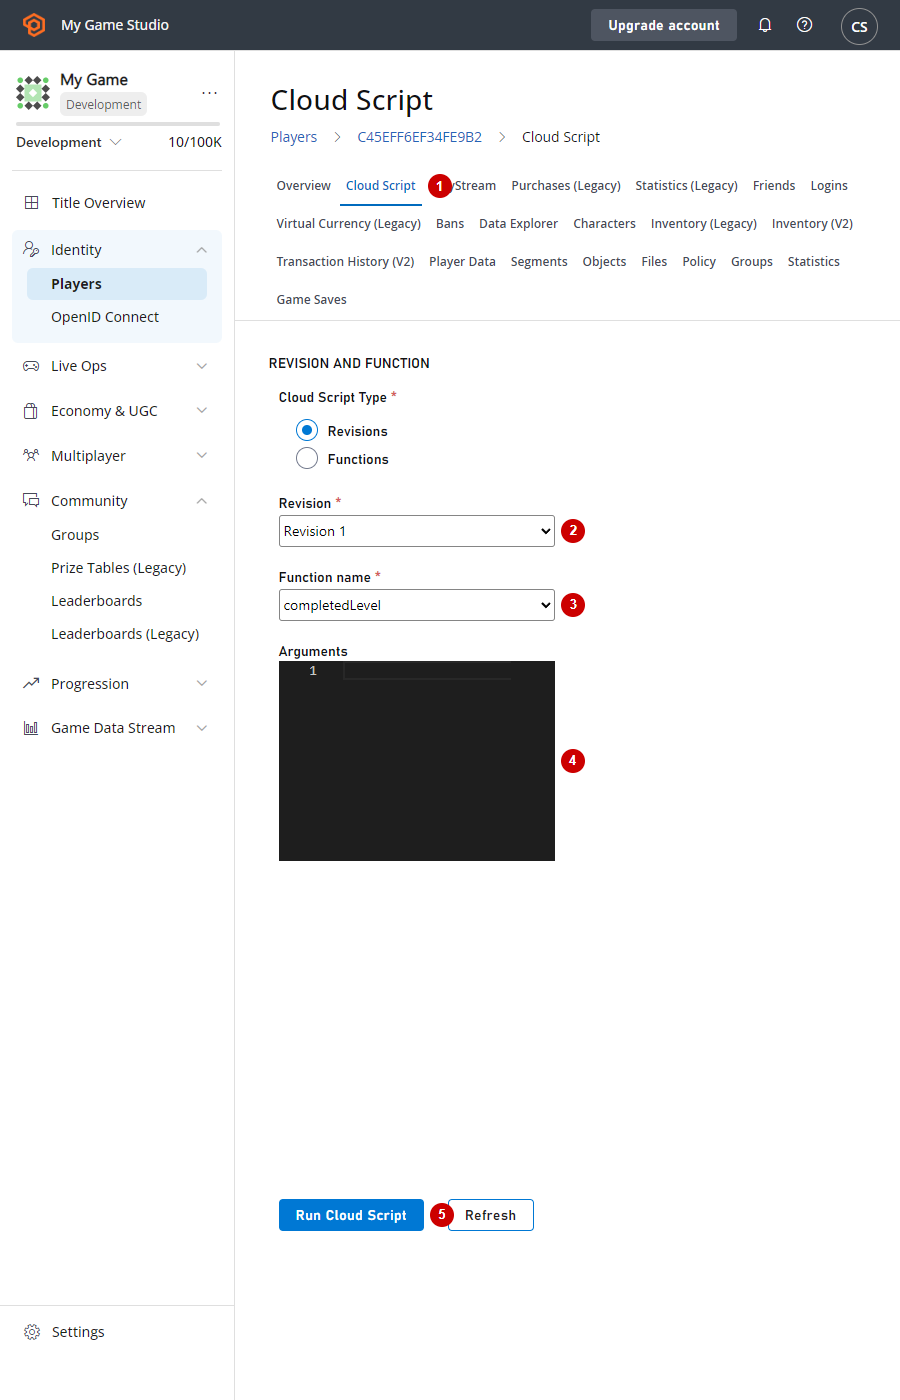
Task: Open the Bans tab
Action: tap(450, 224)
